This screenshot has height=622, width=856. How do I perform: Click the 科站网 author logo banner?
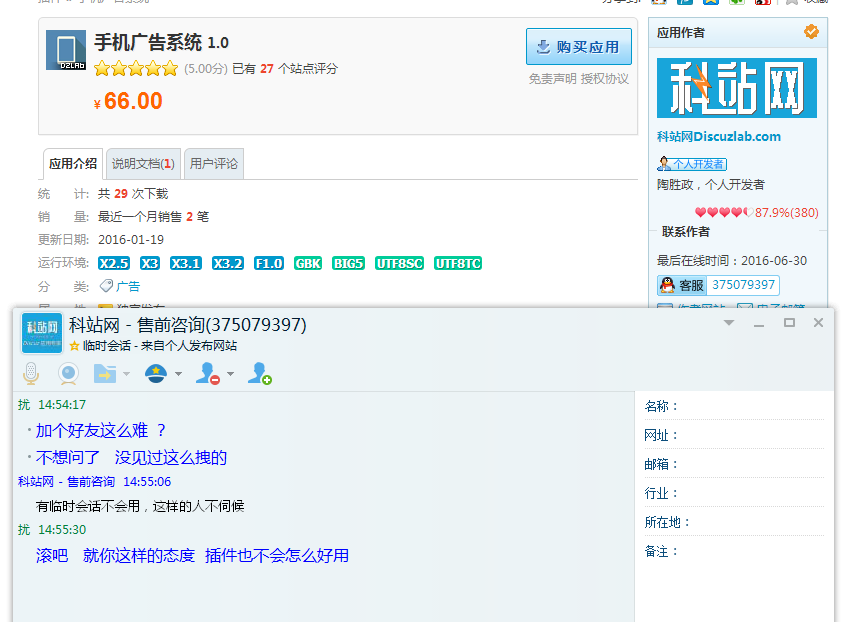(x=736, y=88)
